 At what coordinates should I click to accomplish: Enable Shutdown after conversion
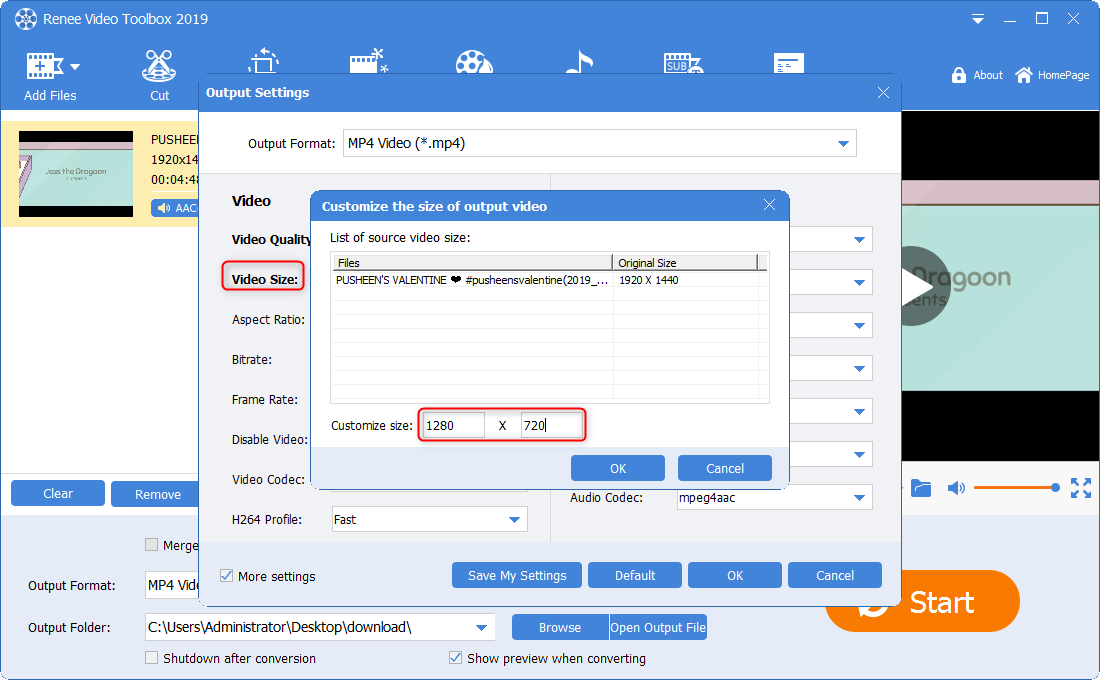152,658
